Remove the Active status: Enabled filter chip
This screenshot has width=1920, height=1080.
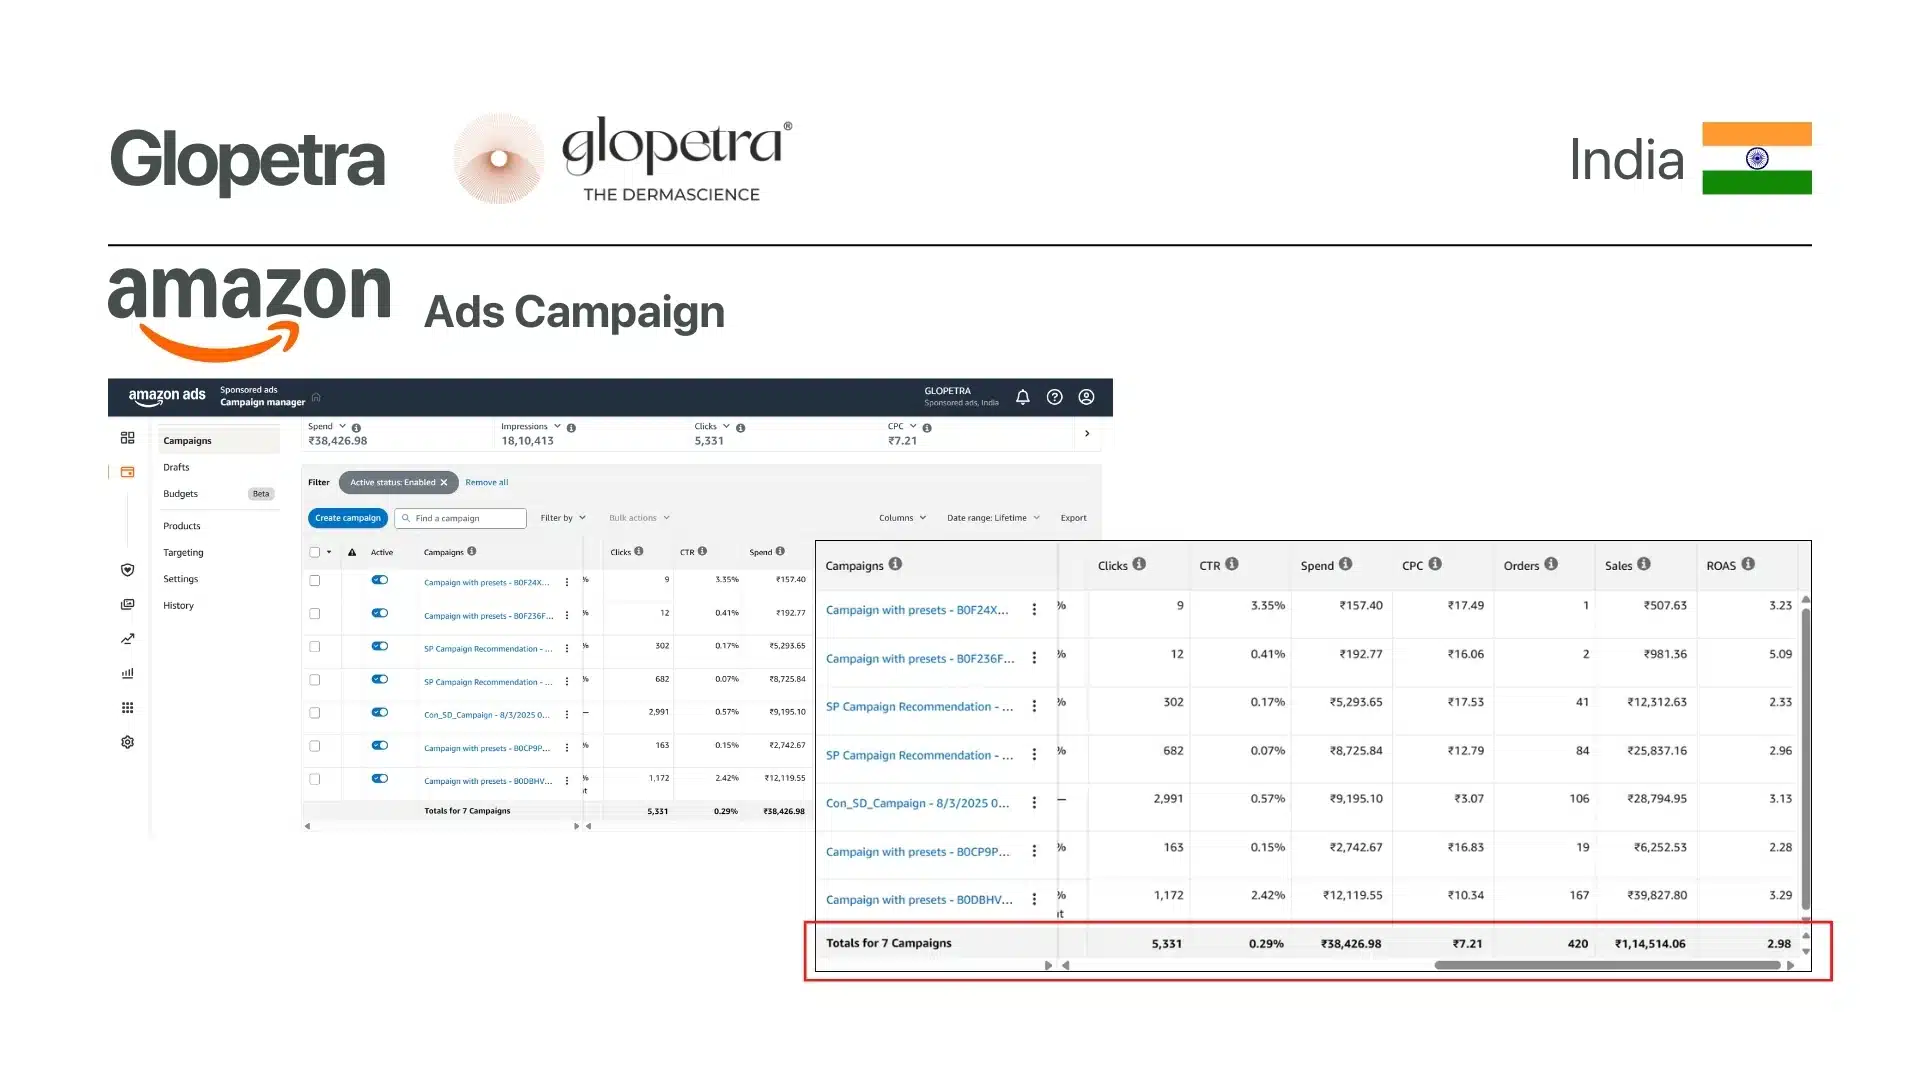click(444, 482)
